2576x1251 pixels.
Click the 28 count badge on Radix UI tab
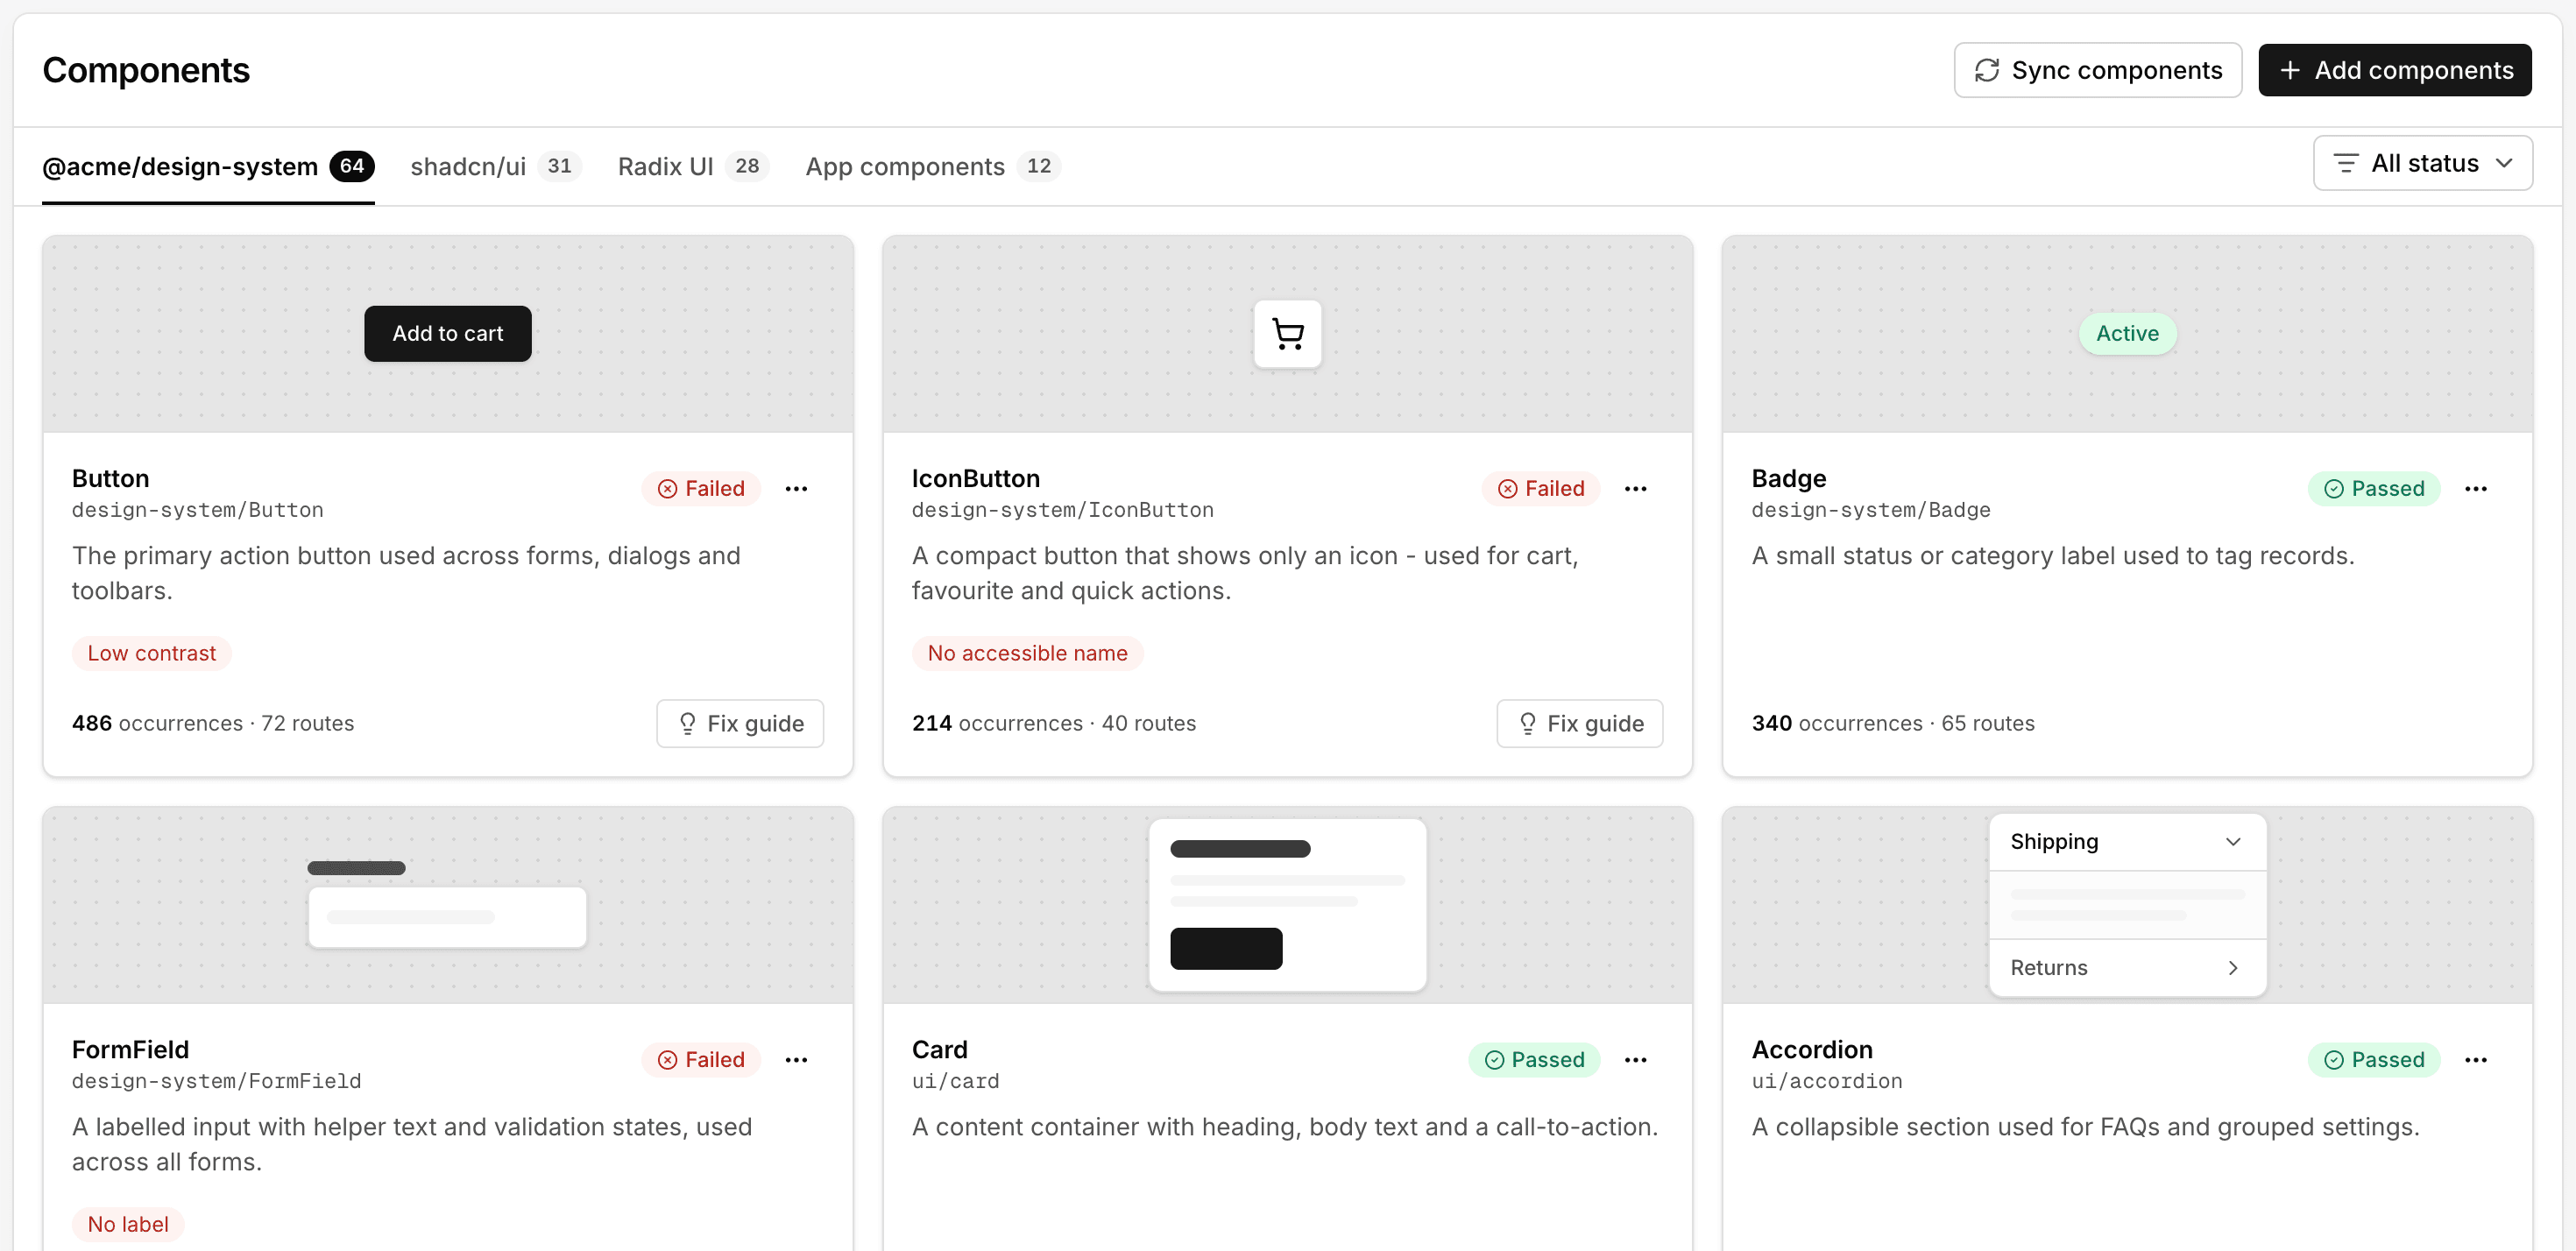[x=746, y=166]
